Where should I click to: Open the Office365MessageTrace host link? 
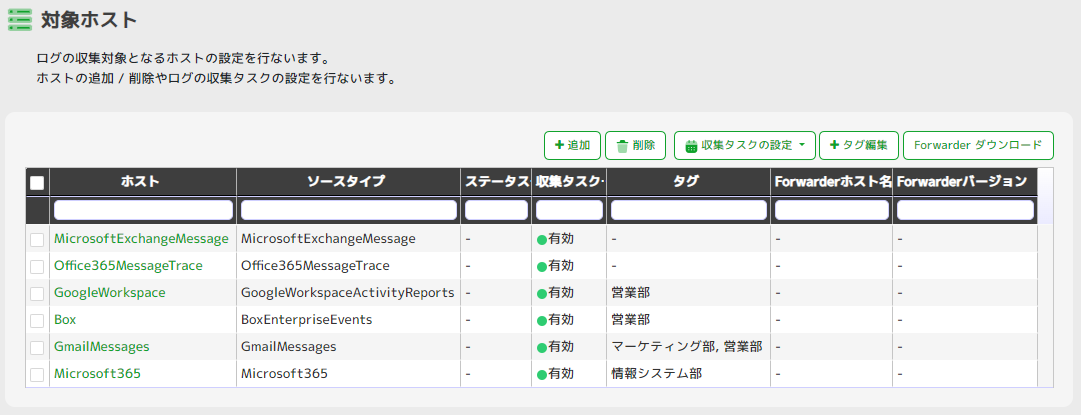(x=128, y=265)
